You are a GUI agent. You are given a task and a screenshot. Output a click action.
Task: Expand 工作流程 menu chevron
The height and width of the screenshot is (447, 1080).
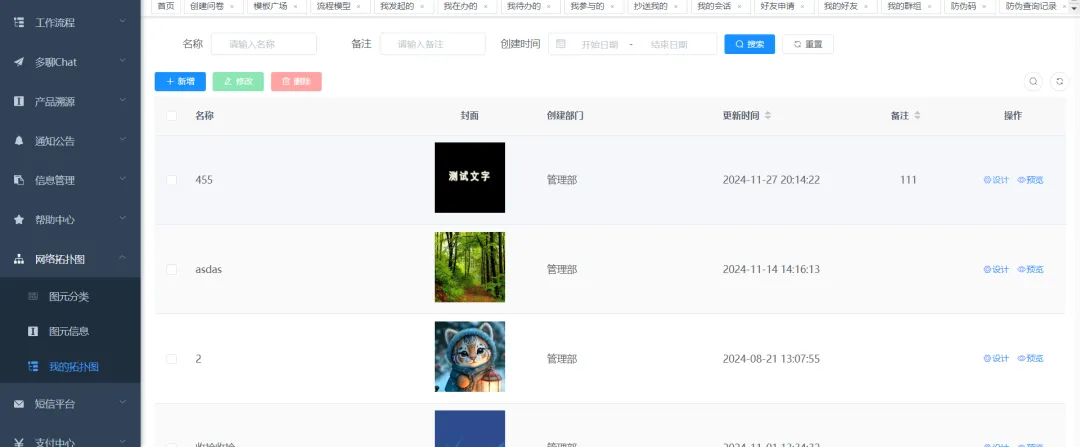click(x=122, y=22)
